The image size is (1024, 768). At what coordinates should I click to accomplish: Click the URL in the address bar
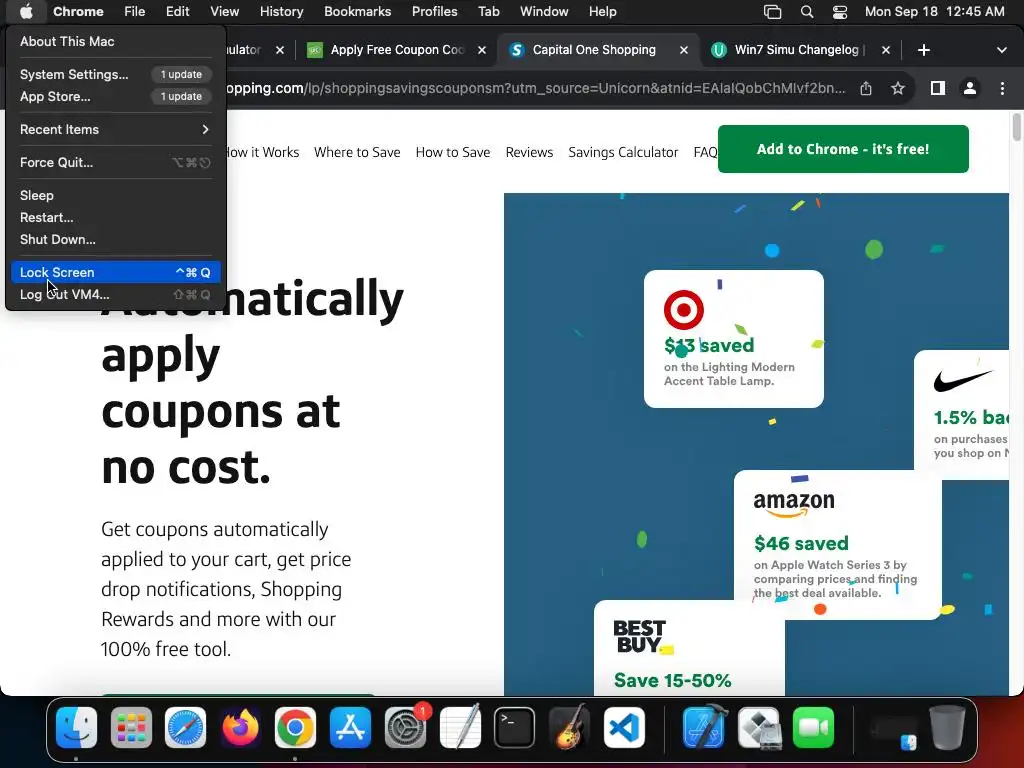[536, 88]
